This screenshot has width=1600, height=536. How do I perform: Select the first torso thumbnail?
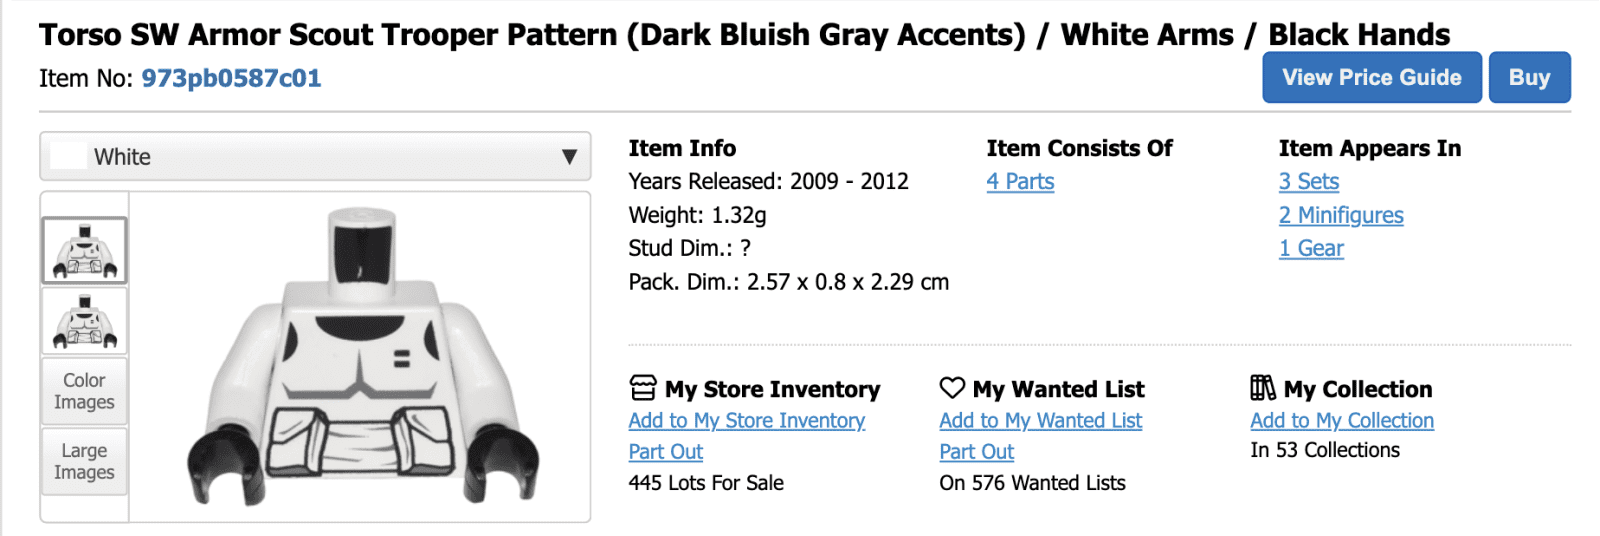[85, 251]
